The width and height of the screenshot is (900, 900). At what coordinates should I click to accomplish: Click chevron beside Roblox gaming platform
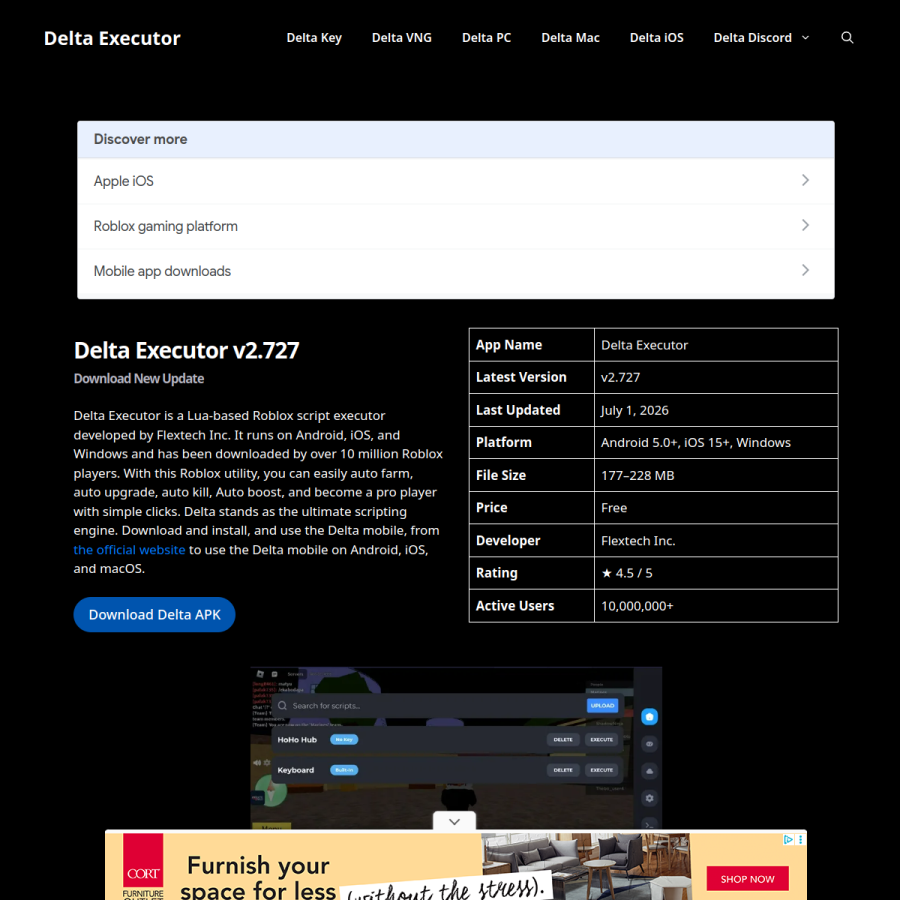click(805, 225)
